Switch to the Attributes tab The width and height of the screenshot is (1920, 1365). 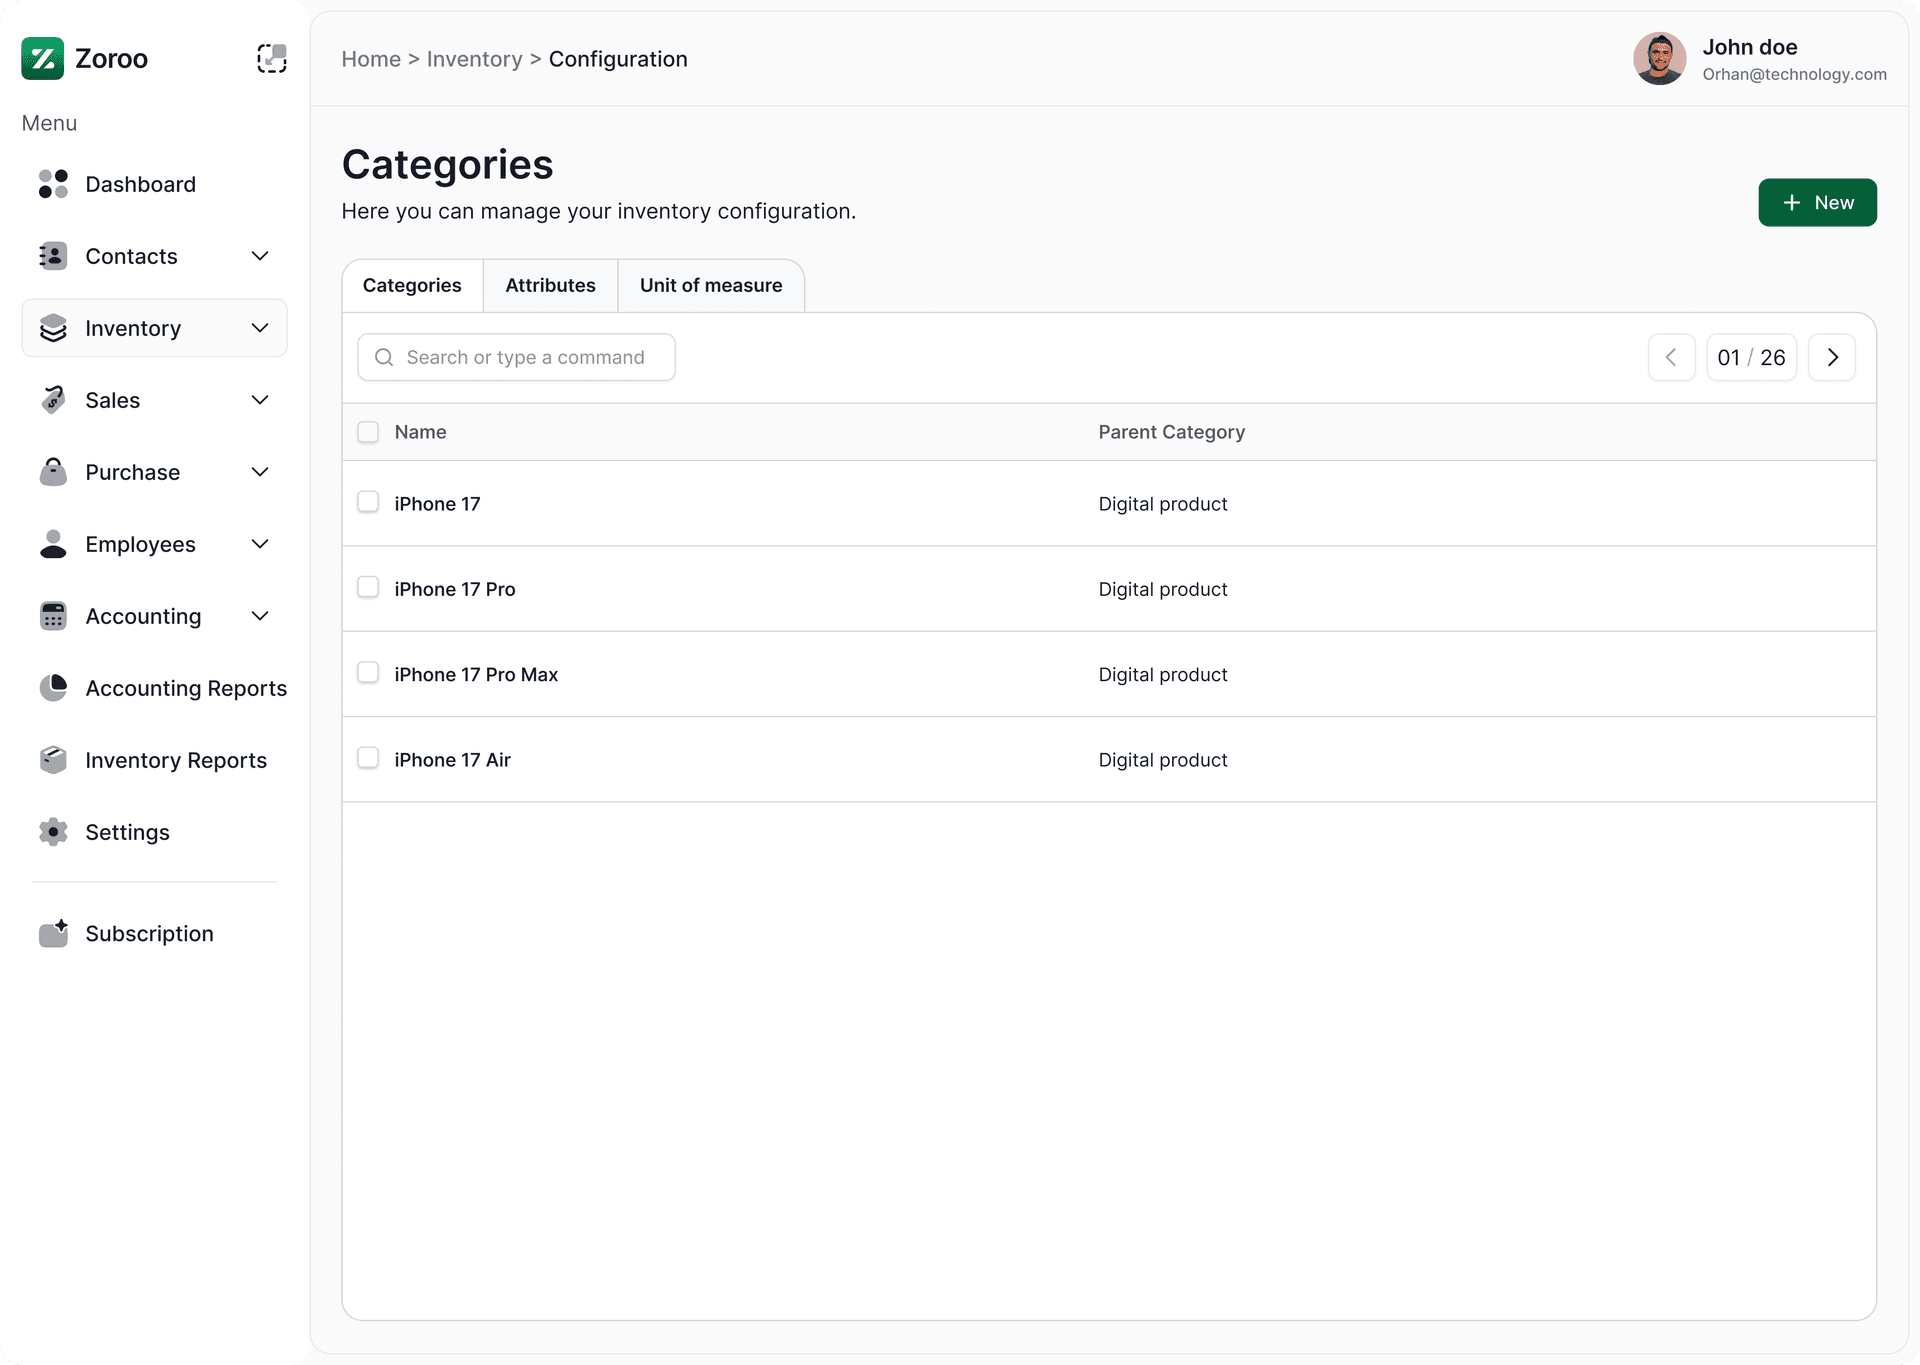550,285
